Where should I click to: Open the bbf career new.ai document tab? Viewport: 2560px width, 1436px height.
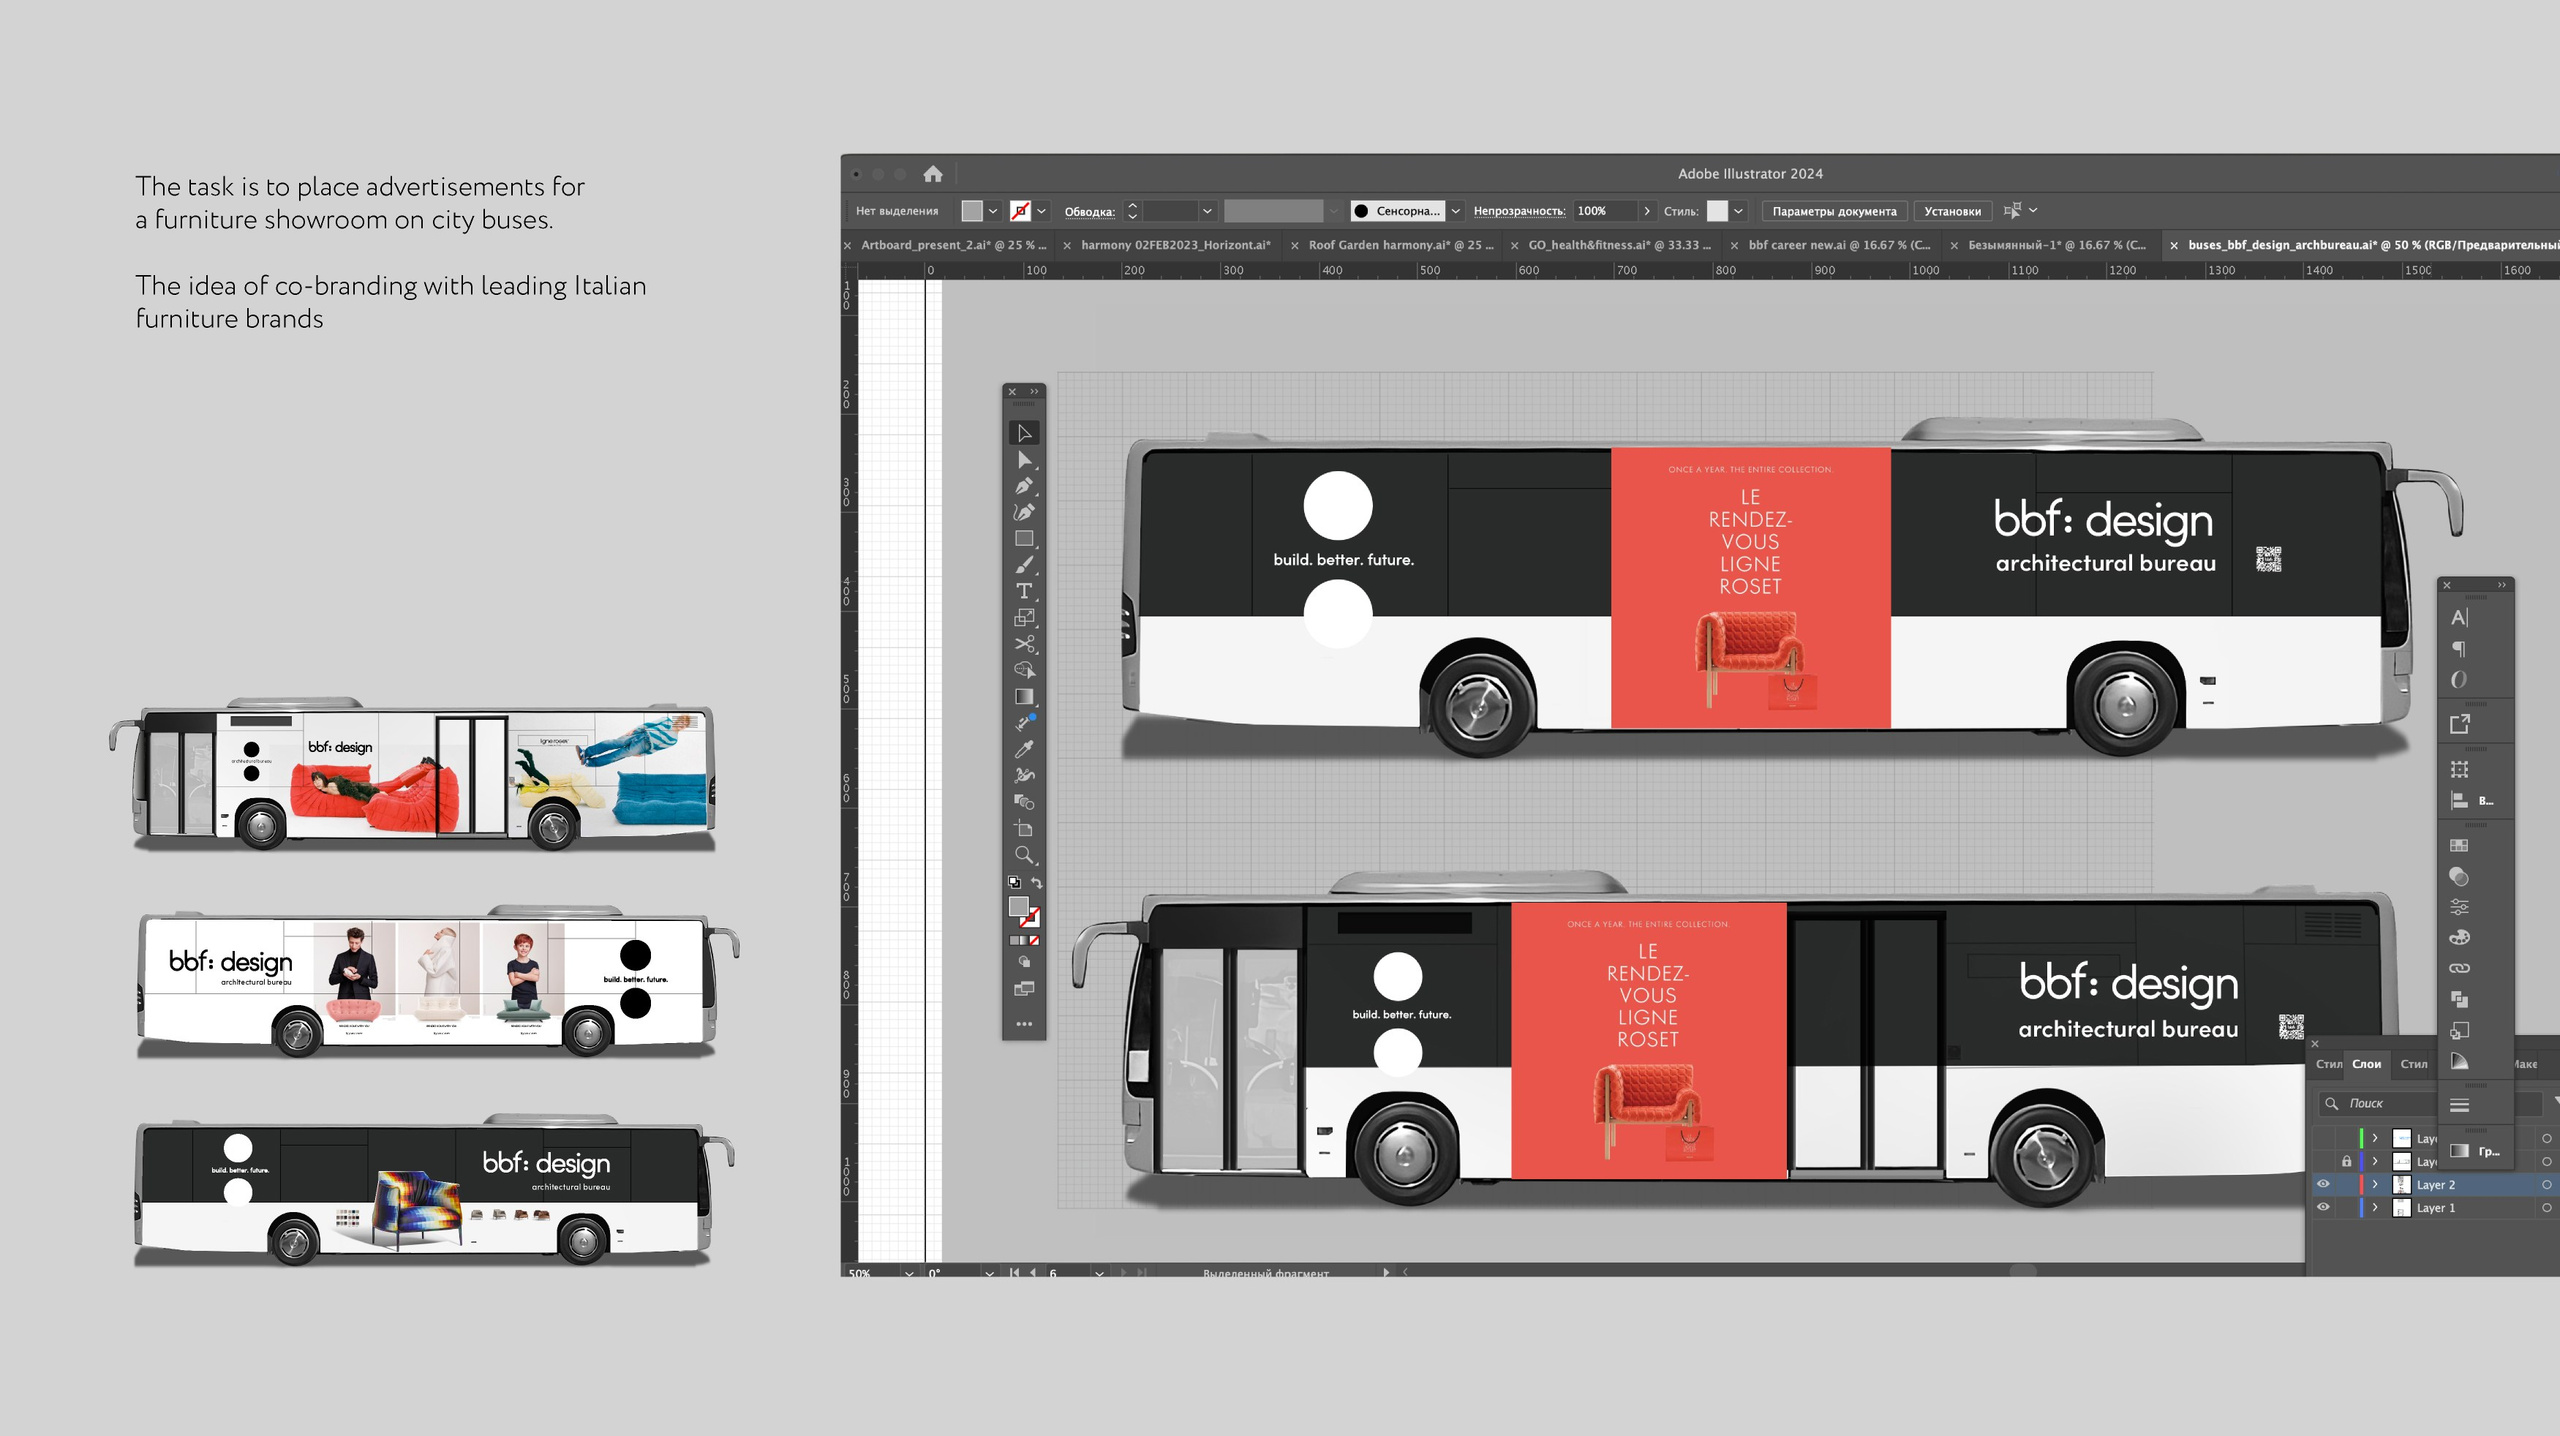tap(1838, 245)
